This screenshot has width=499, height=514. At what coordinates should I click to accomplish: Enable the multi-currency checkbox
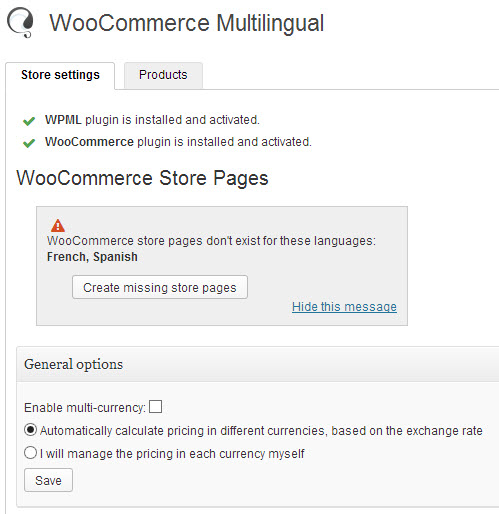tap(155, 407)
